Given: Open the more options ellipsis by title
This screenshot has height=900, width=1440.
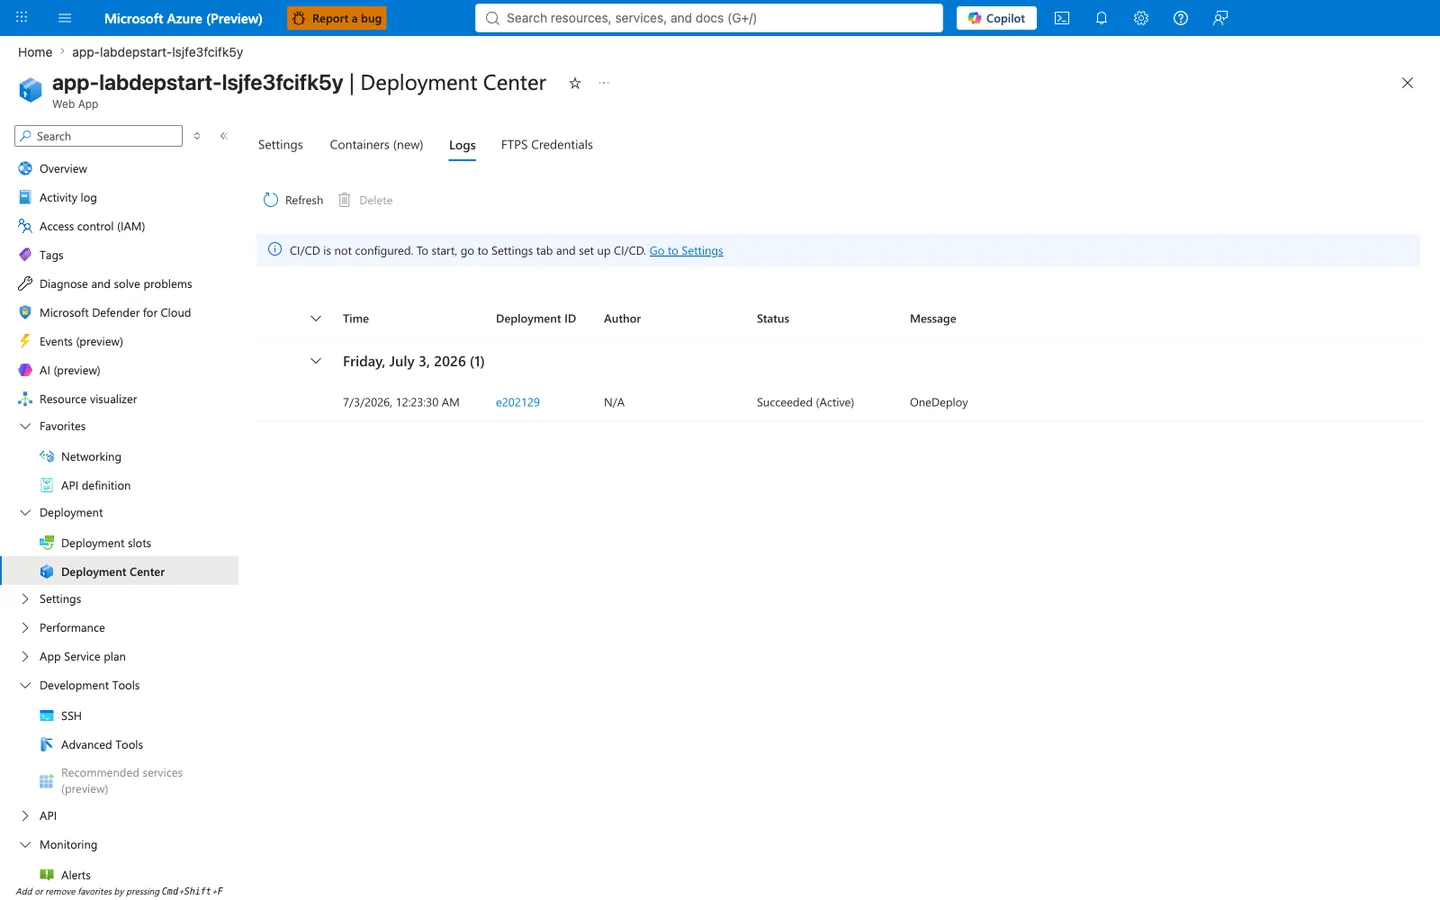Looking at the screenshot, I should 604,83.
